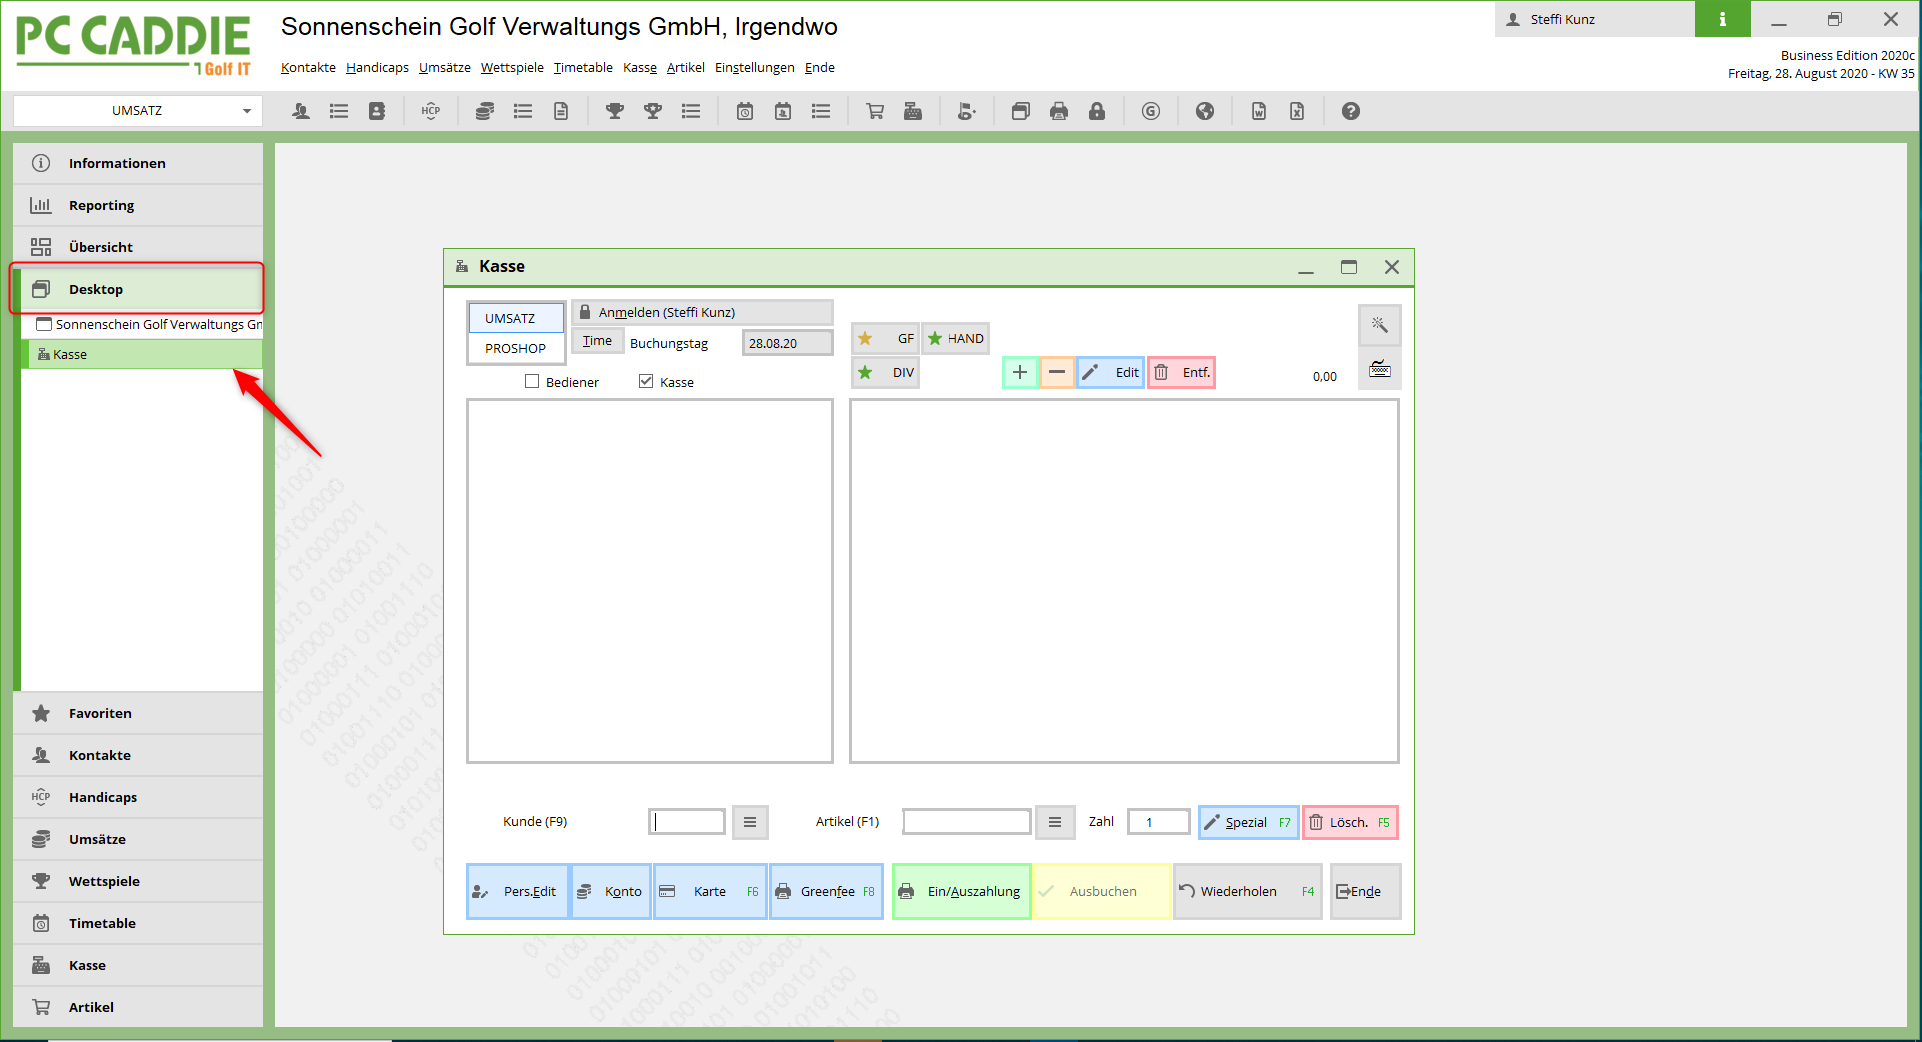Open article list button next to Artikel field
This screenshot has width=1922, height=1042.
(x=1055, y=822)
